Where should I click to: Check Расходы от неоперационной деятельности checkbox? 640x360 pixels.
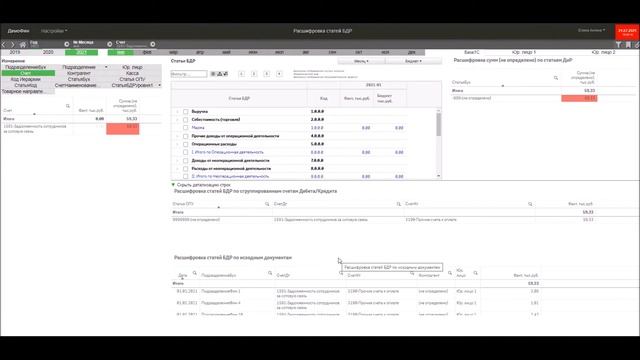tap(186, 169)
